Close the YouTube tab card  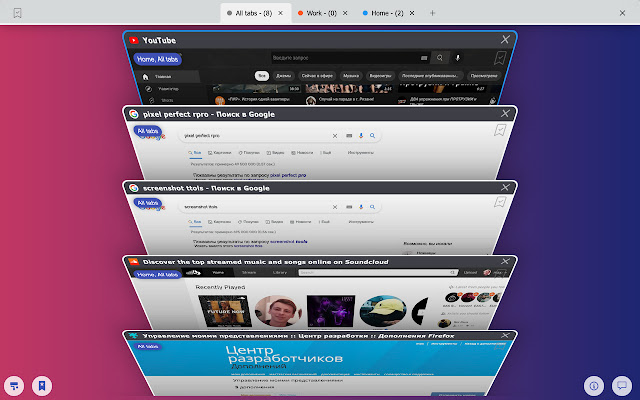click(x=505, y=39)
